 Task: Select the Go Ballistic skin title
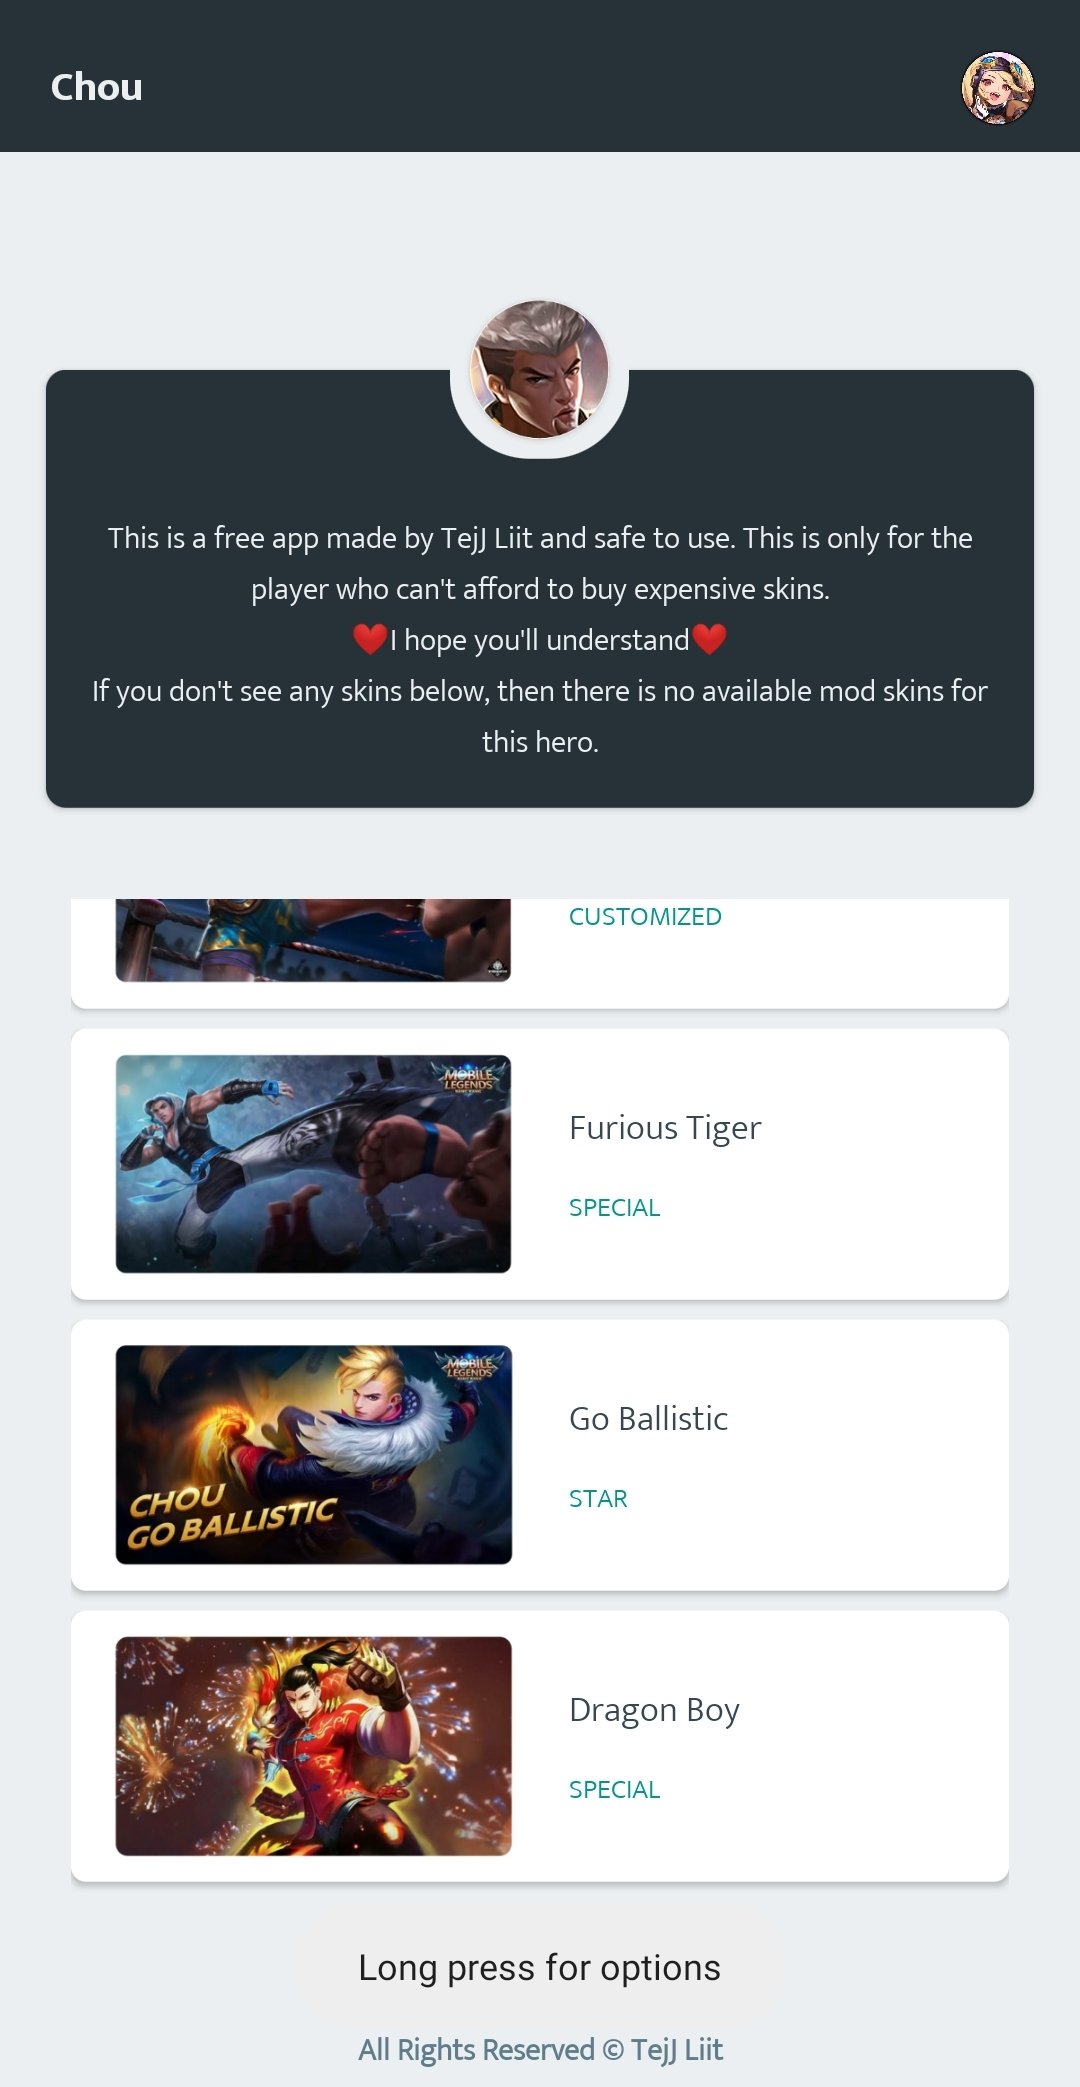pyautogui.click(x=648, y=1419)
